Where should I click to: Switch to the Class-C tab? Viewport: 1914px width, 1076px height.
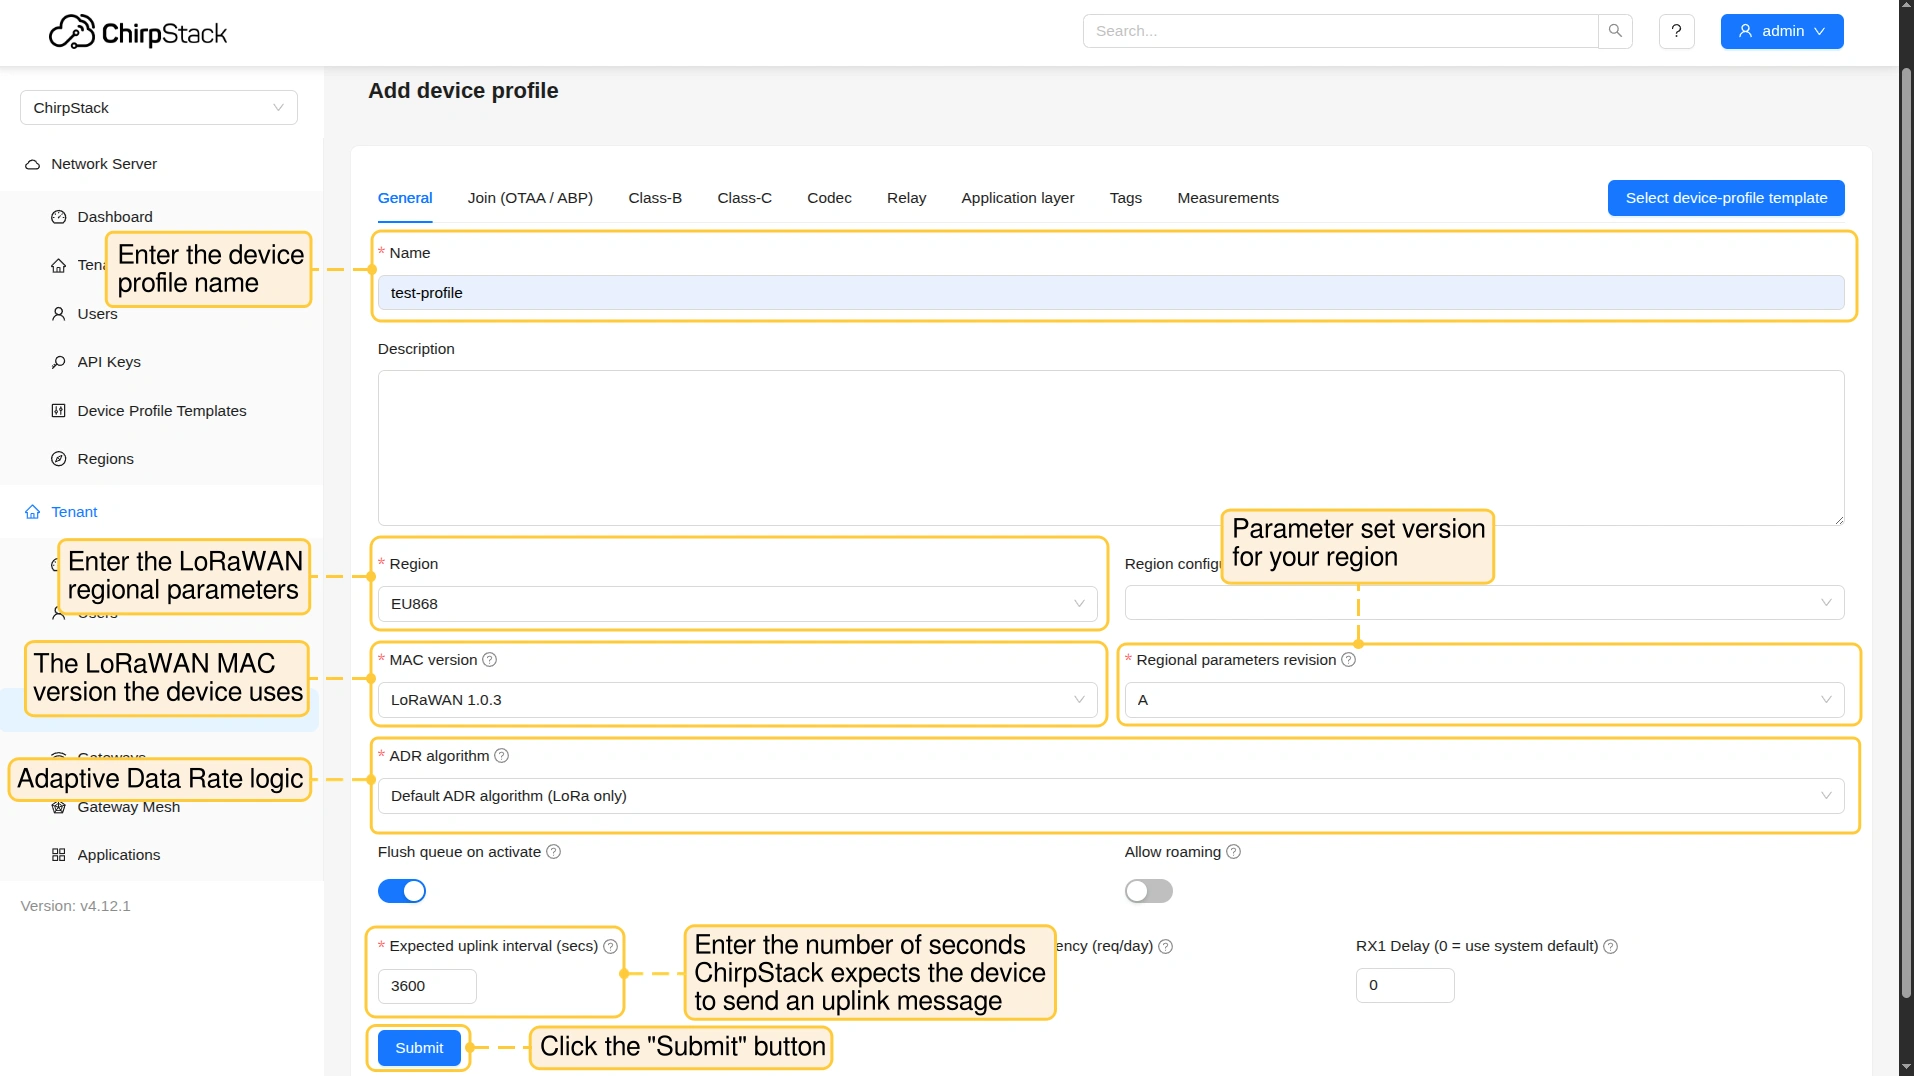(x=744, y=198)
